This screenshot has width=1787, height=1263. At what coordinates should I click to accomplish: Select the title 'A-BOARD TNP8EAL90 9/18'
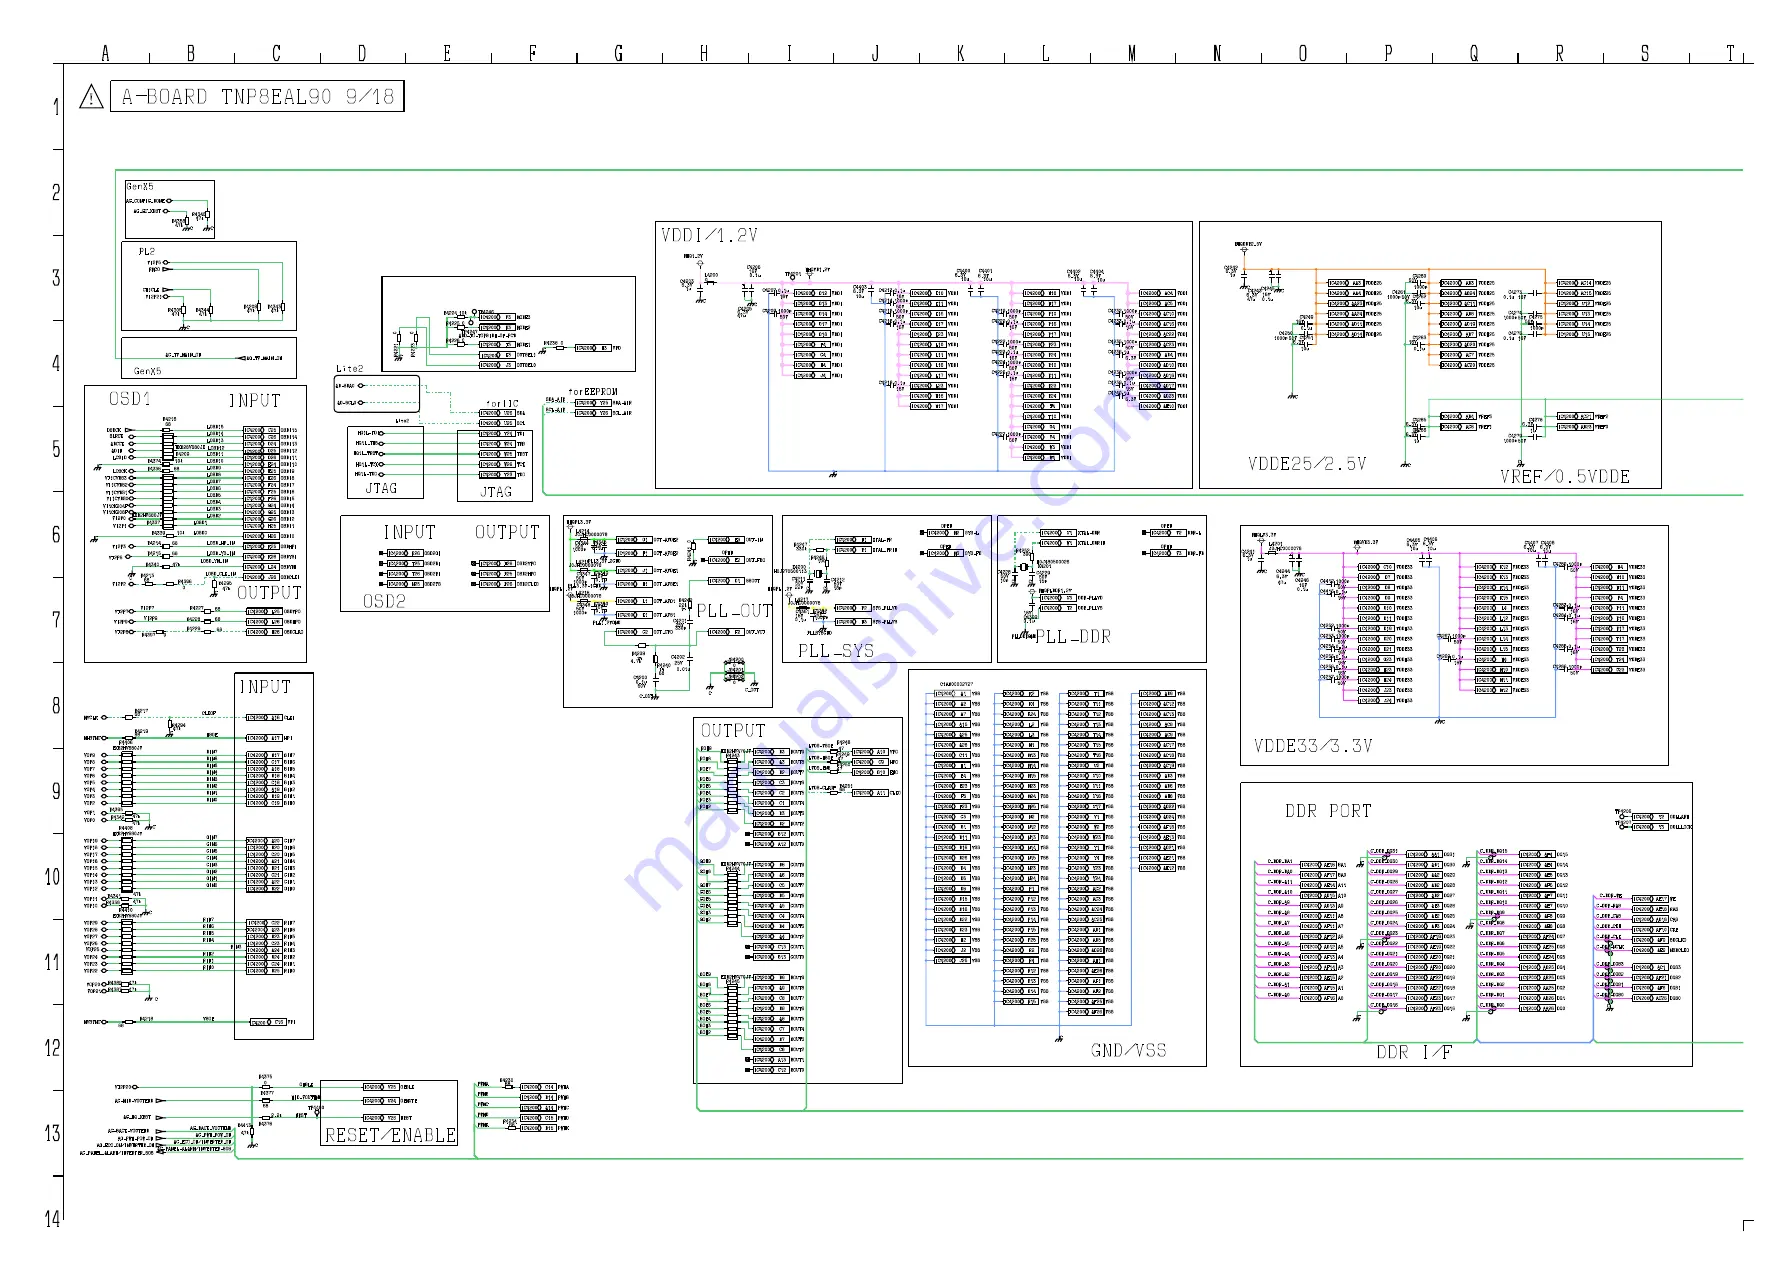pyautogui.click(x=258, y=96)
